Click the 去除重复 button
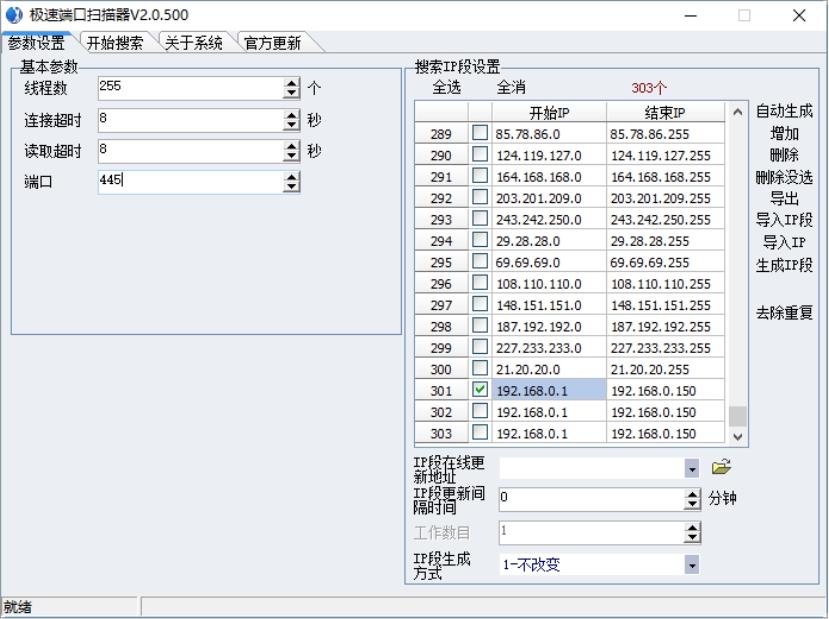 (784, 313)
